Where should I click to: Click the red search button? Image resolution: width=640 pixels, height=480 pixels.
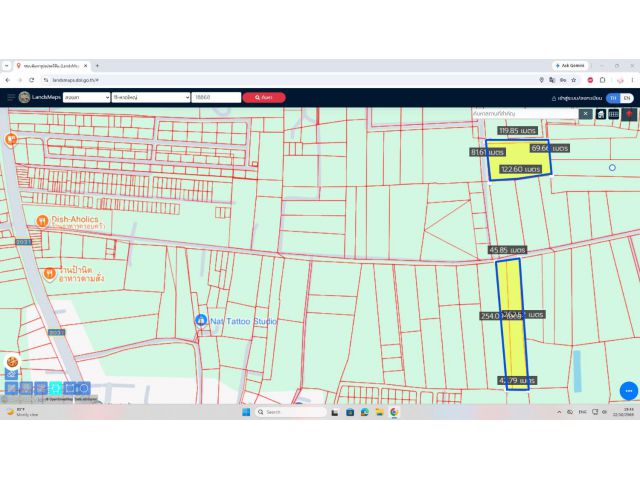pos(264,98)
